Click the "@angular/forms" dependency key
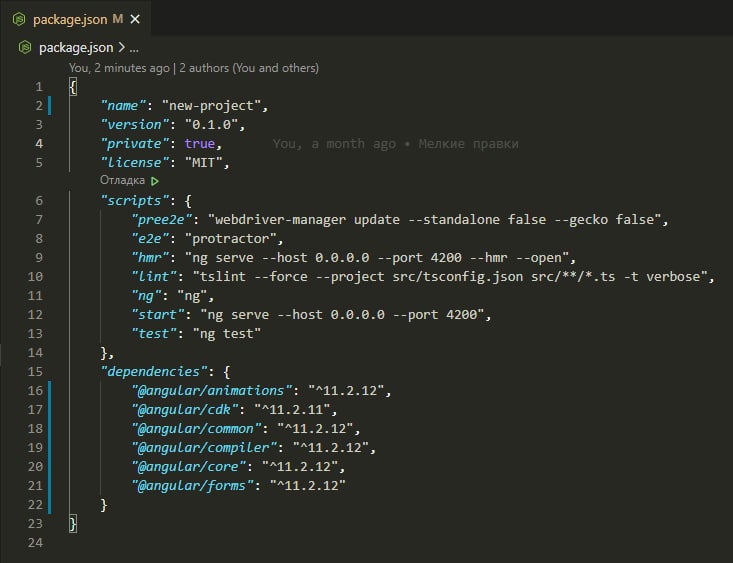Image resolution: width=733 pixels, height=563 pixels. point(192,486)
